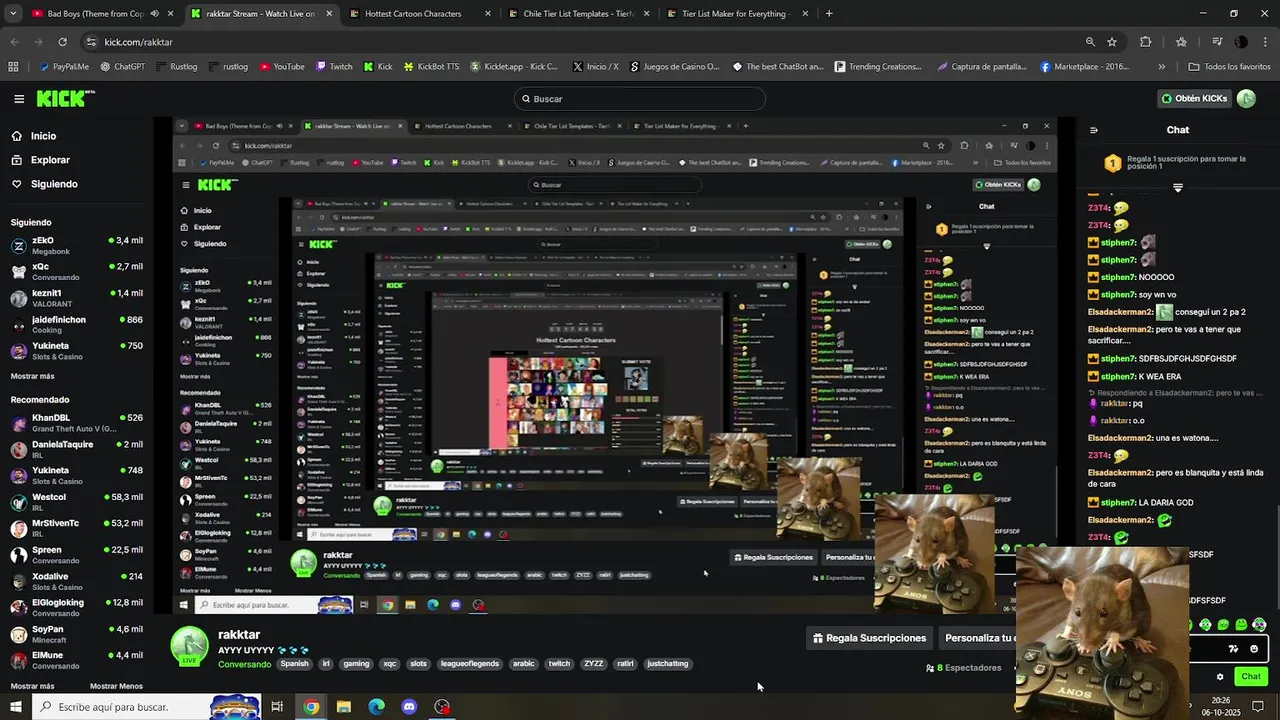Click the Obtén KICKs button
Viewport: 1280px width, 720px height.
(1194, 98)
